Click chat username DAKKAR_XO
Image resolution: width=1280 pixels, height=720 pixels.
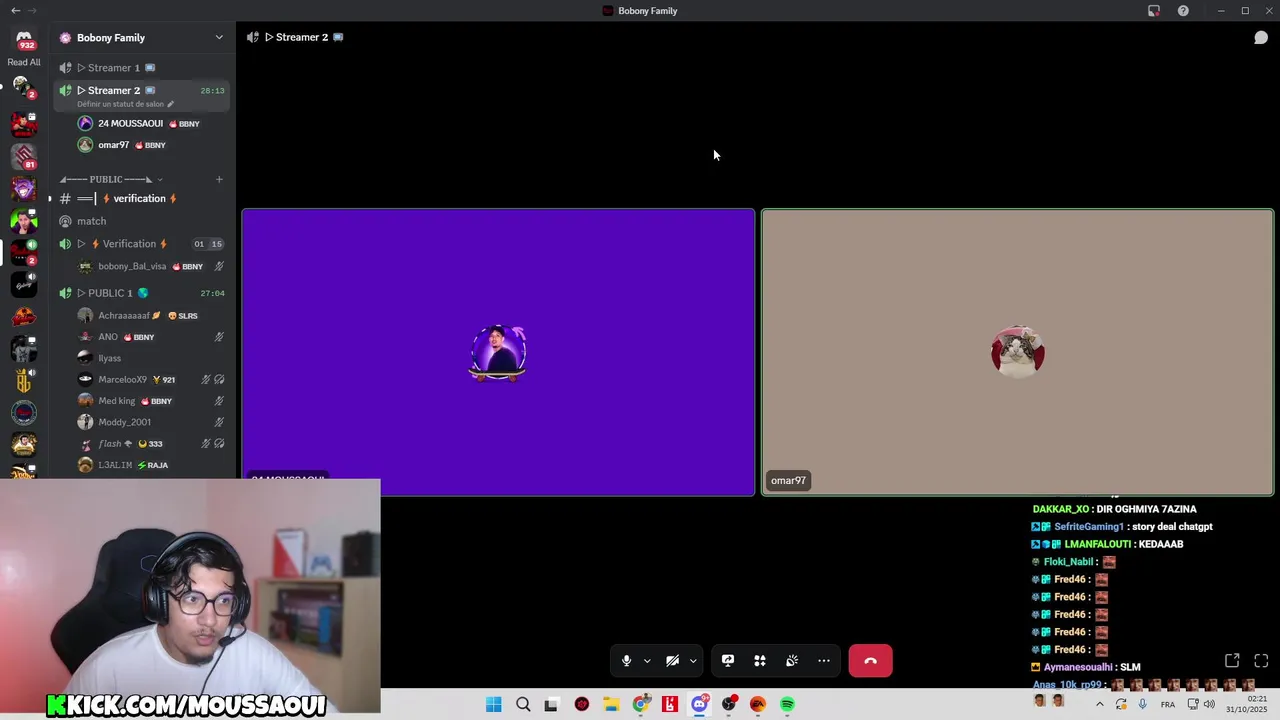point(1061,509)
